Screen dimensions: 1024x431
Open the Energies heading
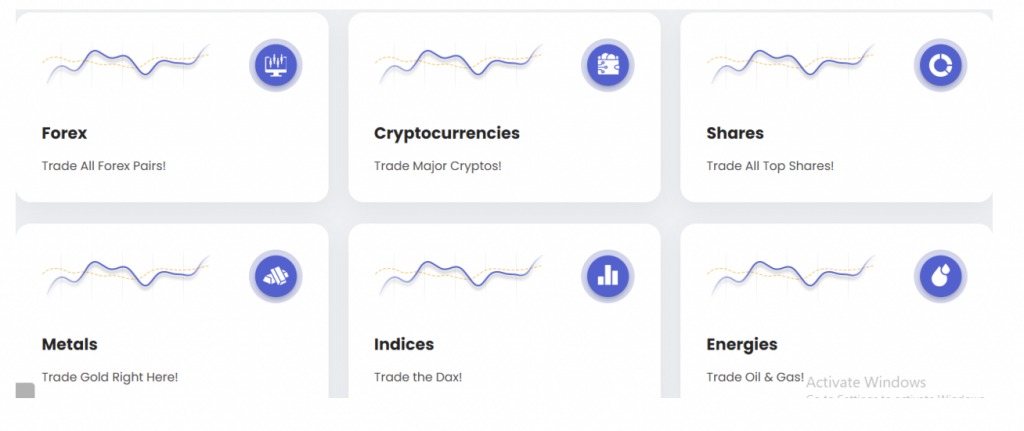[741, 344]
